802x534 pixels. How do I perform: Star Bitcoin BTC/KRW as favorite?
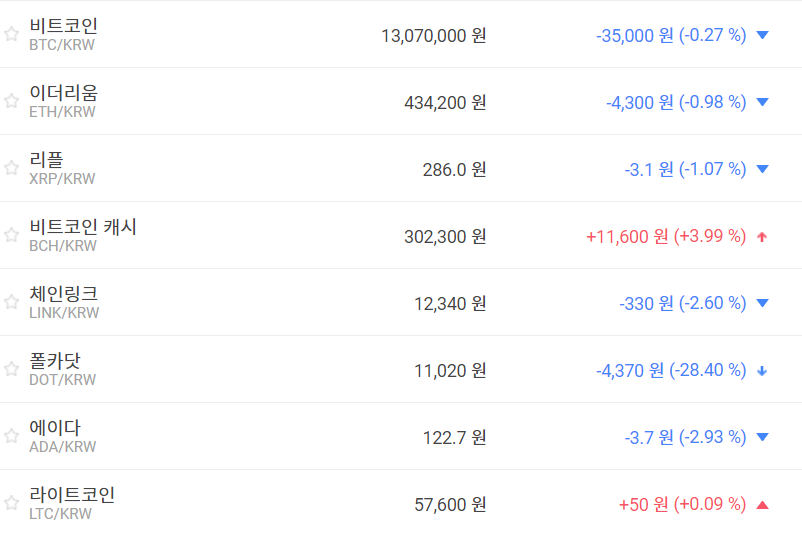tap(11, 34)
